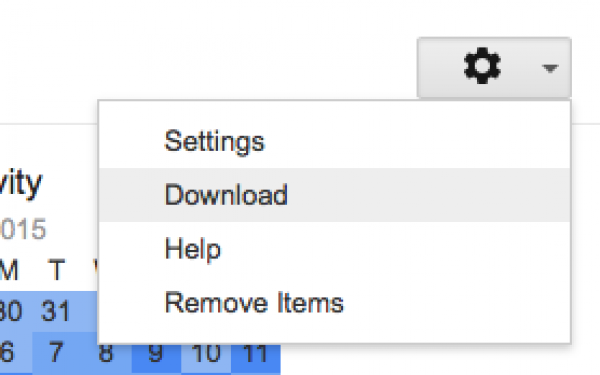Click the Activity heading text
This screenshot has width=600, height=375.
click(x=21, y=184)
